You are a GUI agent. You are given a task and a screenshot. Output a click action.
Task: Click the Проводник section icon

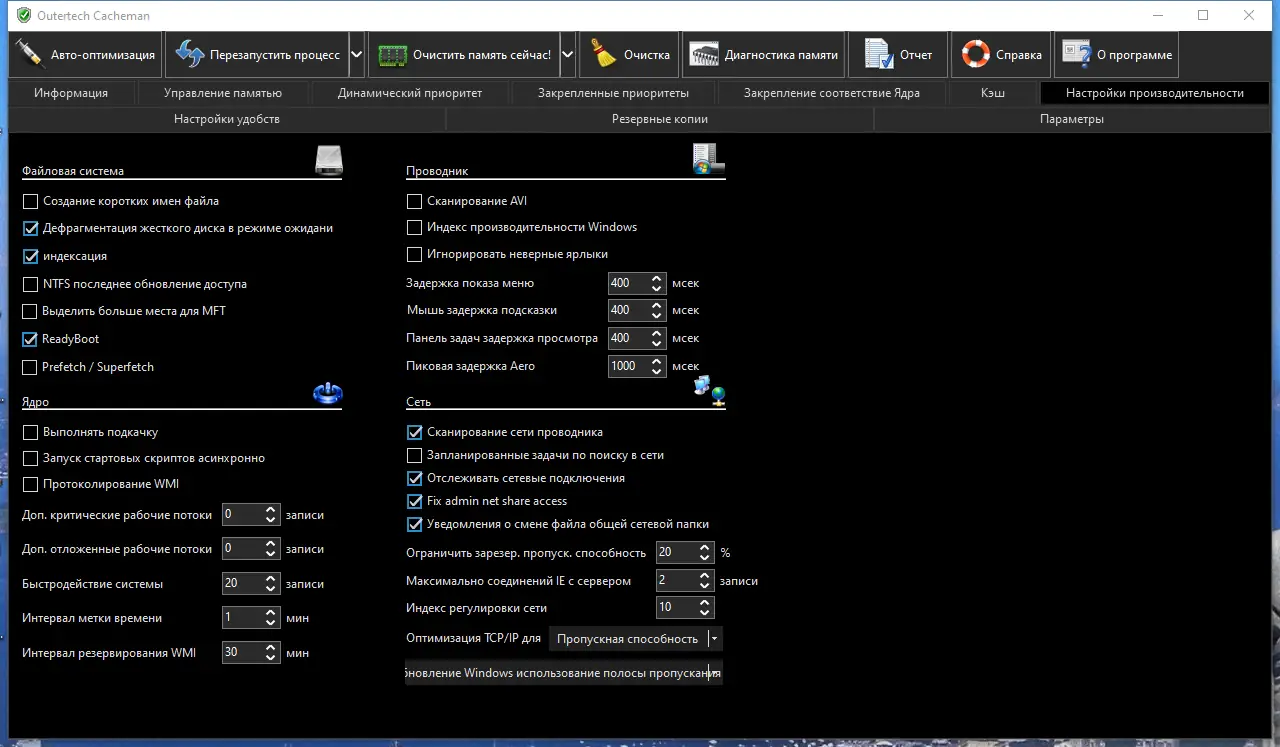coord(708,159)
